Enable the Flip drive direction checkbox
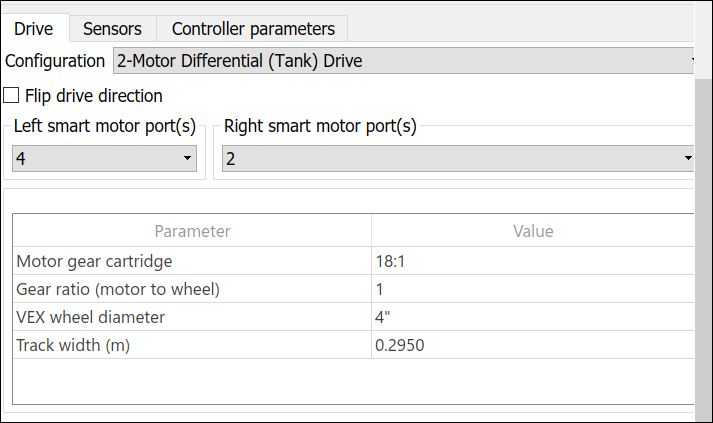 [12, 96]
